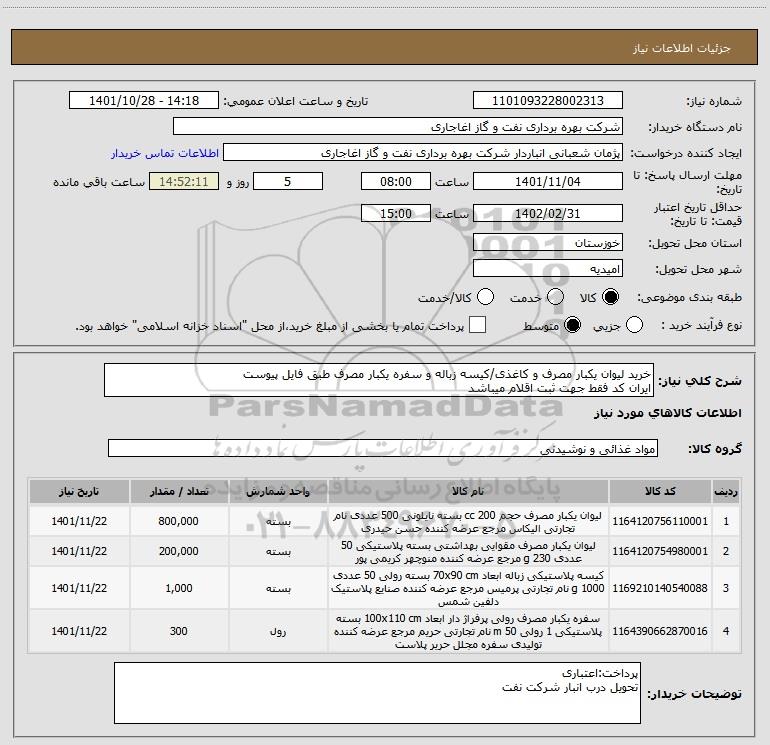Click the اطلاعات کالاهای مورد نیاز section title
The width and height of the screenshot is (770, 745).
point(667,413)
